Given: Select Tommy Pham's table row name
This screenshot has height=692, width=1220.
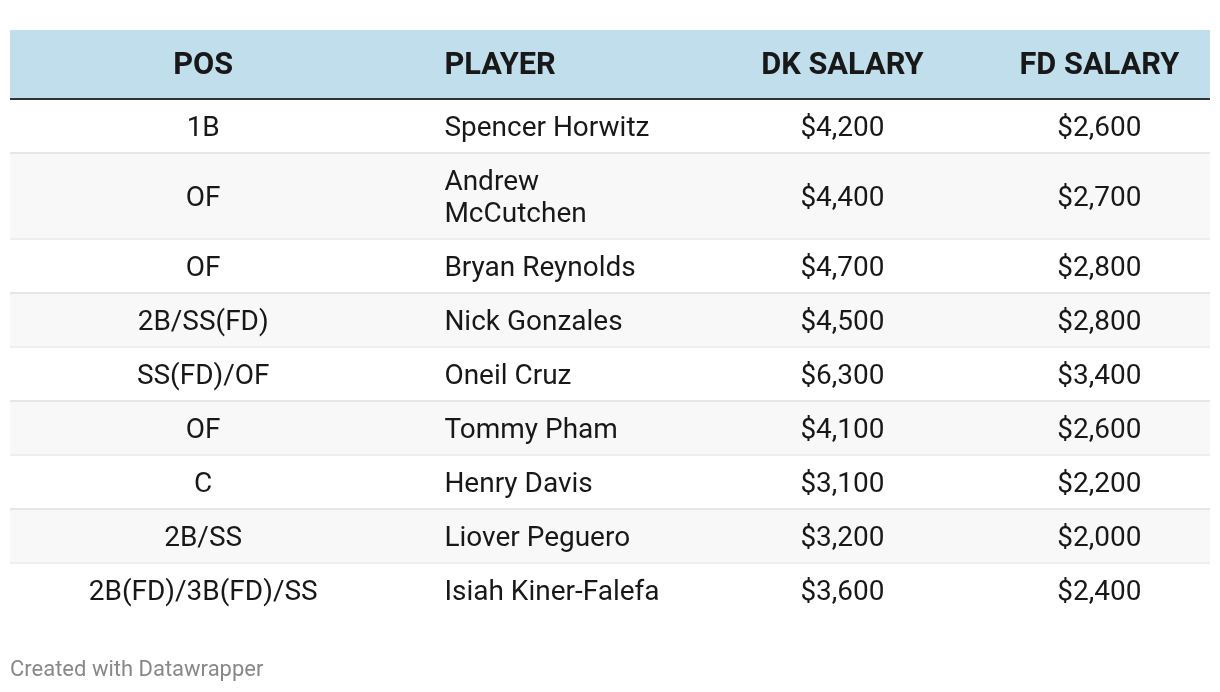Looking at the screenshot, I should (x=531, y=429).
